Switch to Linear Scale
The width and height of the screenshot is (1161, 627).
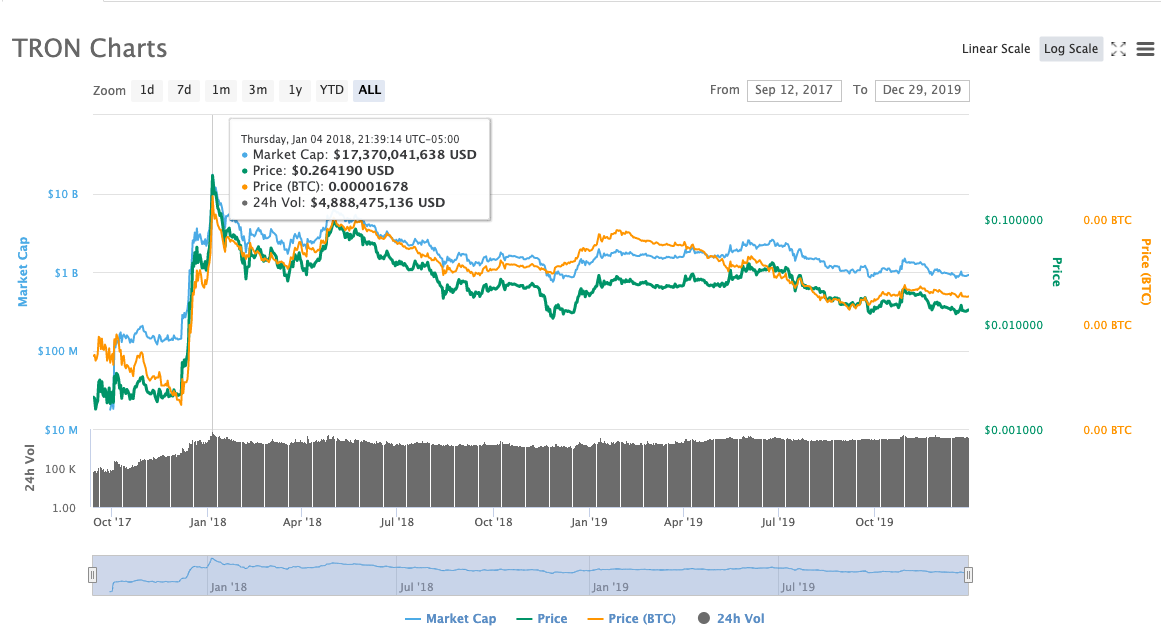tap(996, 49)
